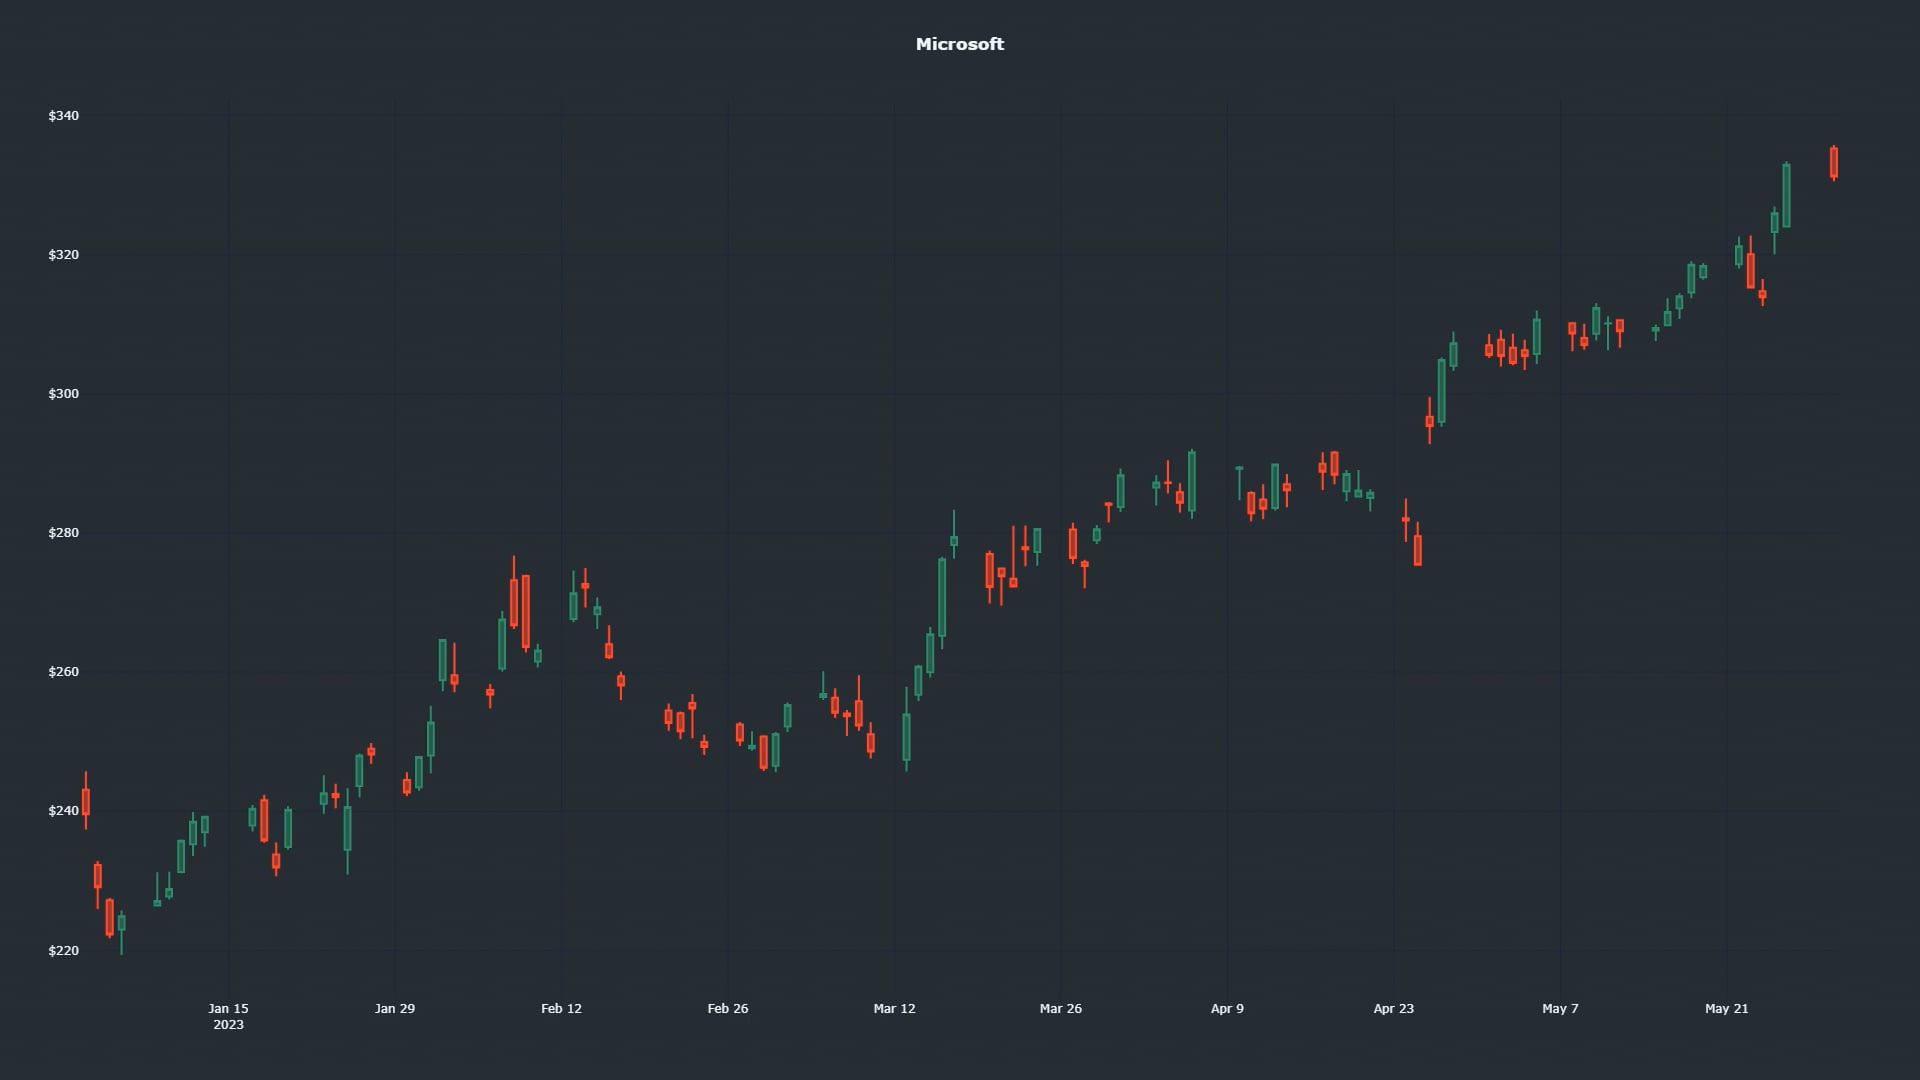
Task: Click the $260 y-axis label
Action: [63, 672]
